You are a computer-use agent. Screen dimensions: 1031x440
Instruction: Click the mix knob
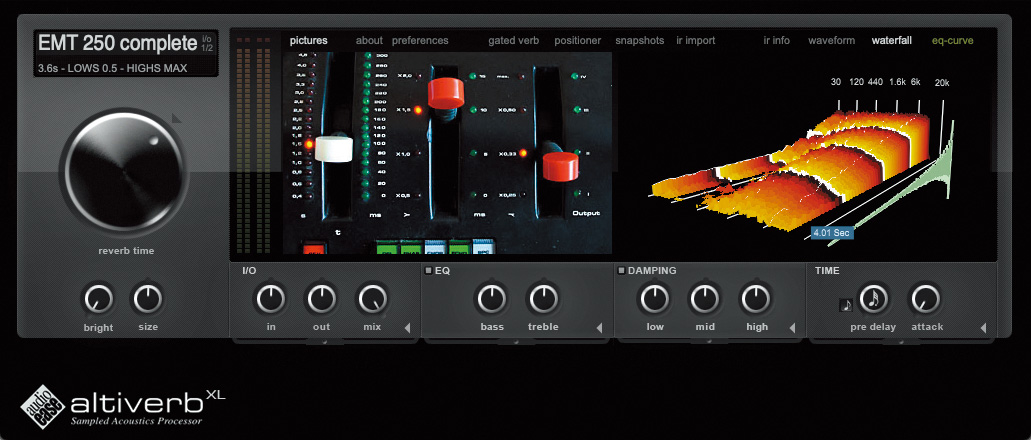click(x=372, y=299)
